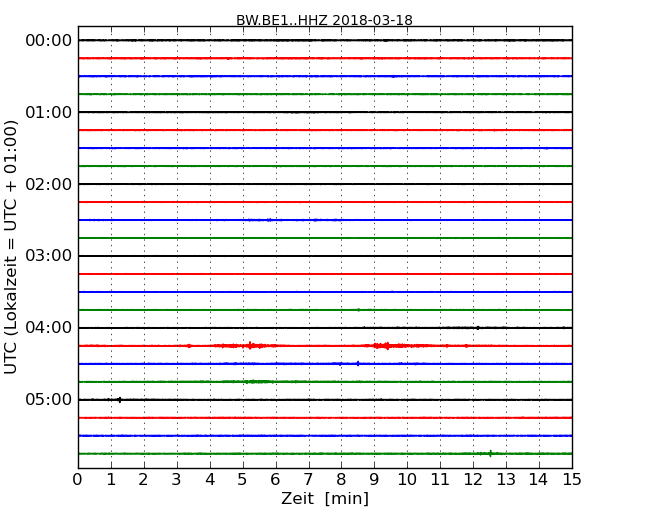650x520 pixels.
Task: Click the 'Zeit [min]' x-axis label
Action: (x=325, y=498)
